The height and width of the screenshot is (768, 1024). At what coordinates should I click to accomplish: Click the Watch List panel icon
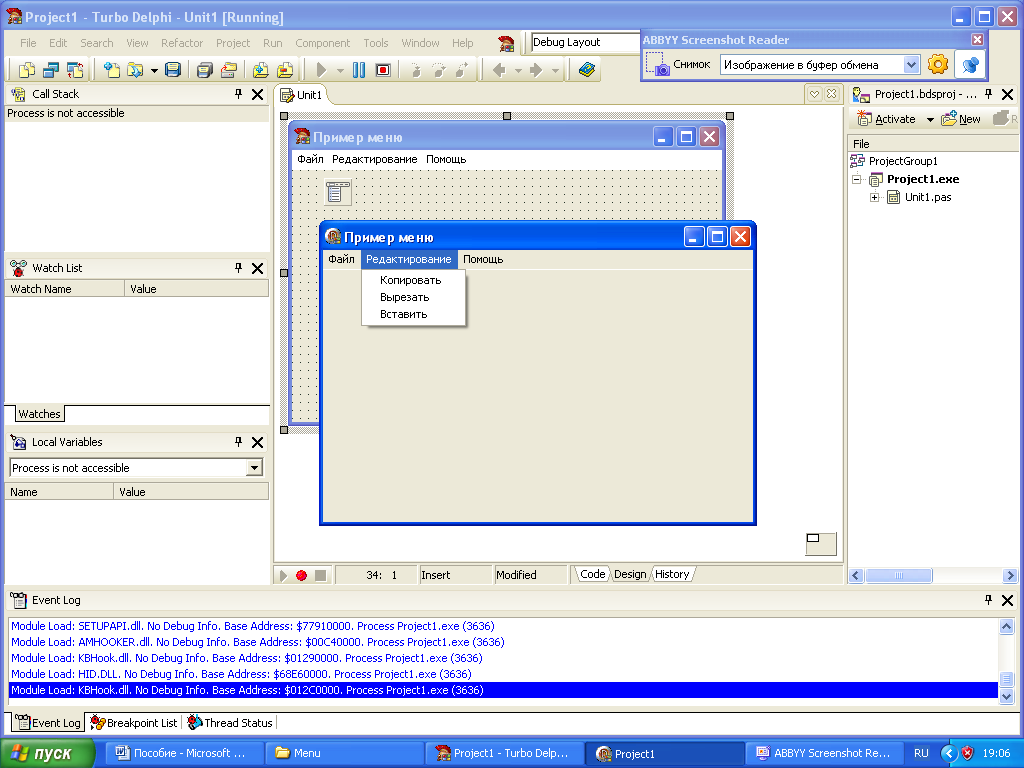pos(18,268)
